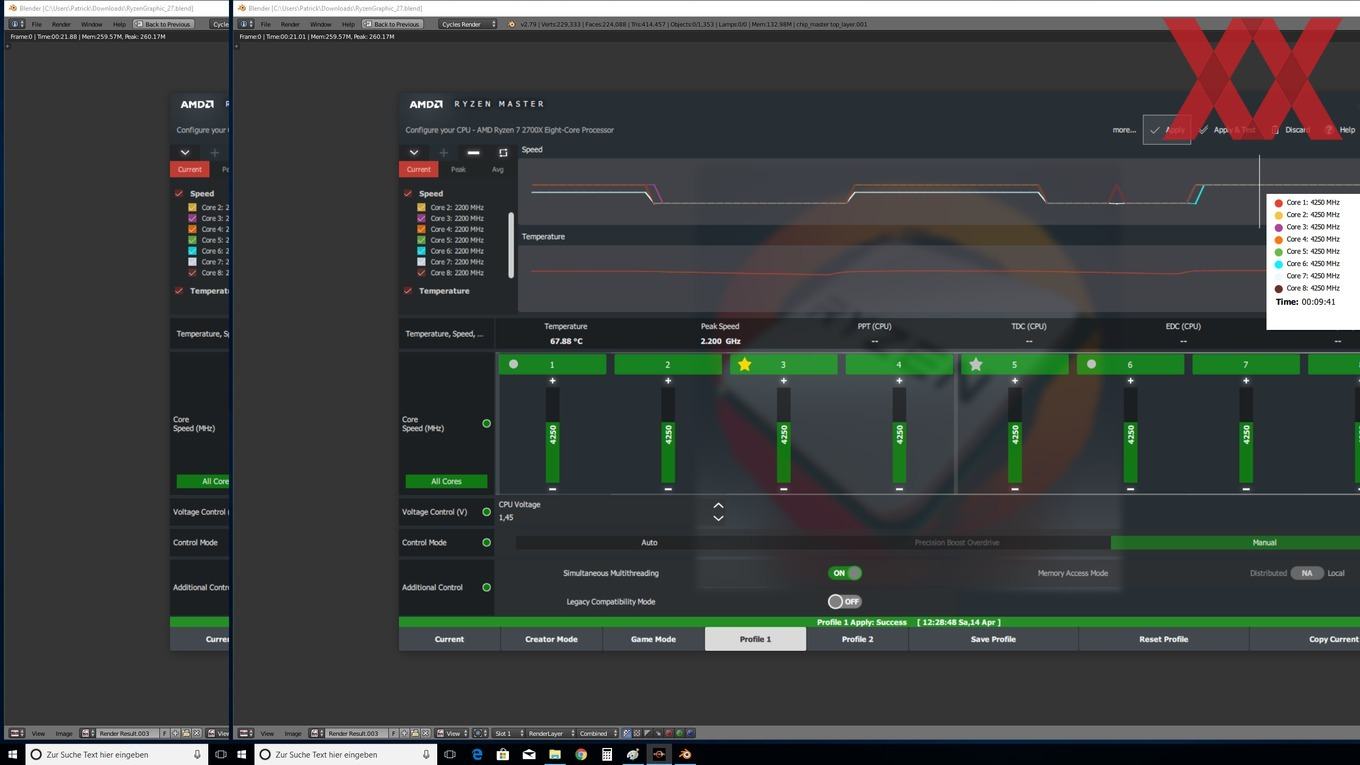This screenshot has width=1360, height=765.
Task: Select Profile 1 tab
Action: click(x=755, y=639)
